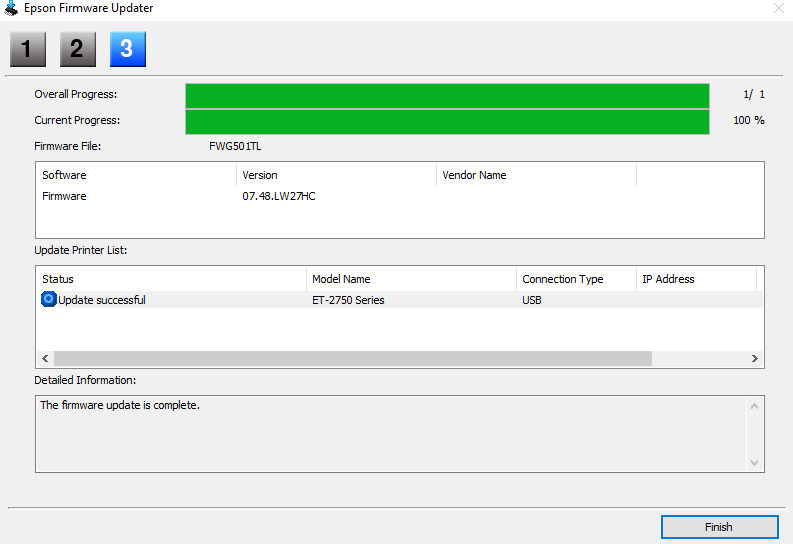Click 'The firmware update is complete.' message
The width and height of the screenshot is (793, 544).
(x=120, y=405)
